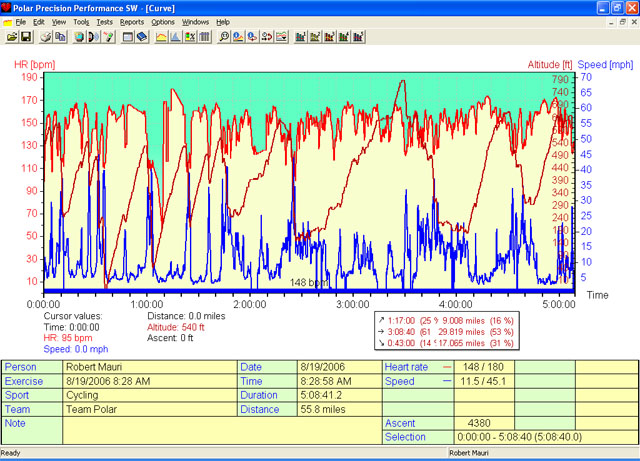Click the Save floppy disk icon
This screenshot has height=461, width=640.
point(26,37)
